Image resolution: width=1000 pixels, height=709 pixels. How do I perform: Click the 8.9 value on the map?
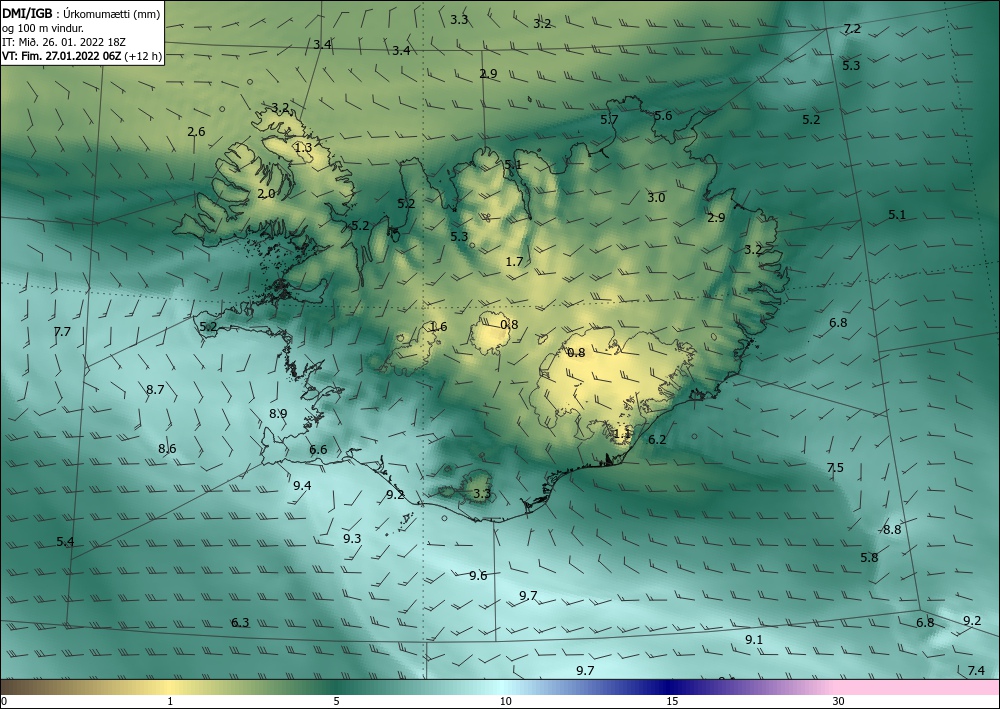278,414
